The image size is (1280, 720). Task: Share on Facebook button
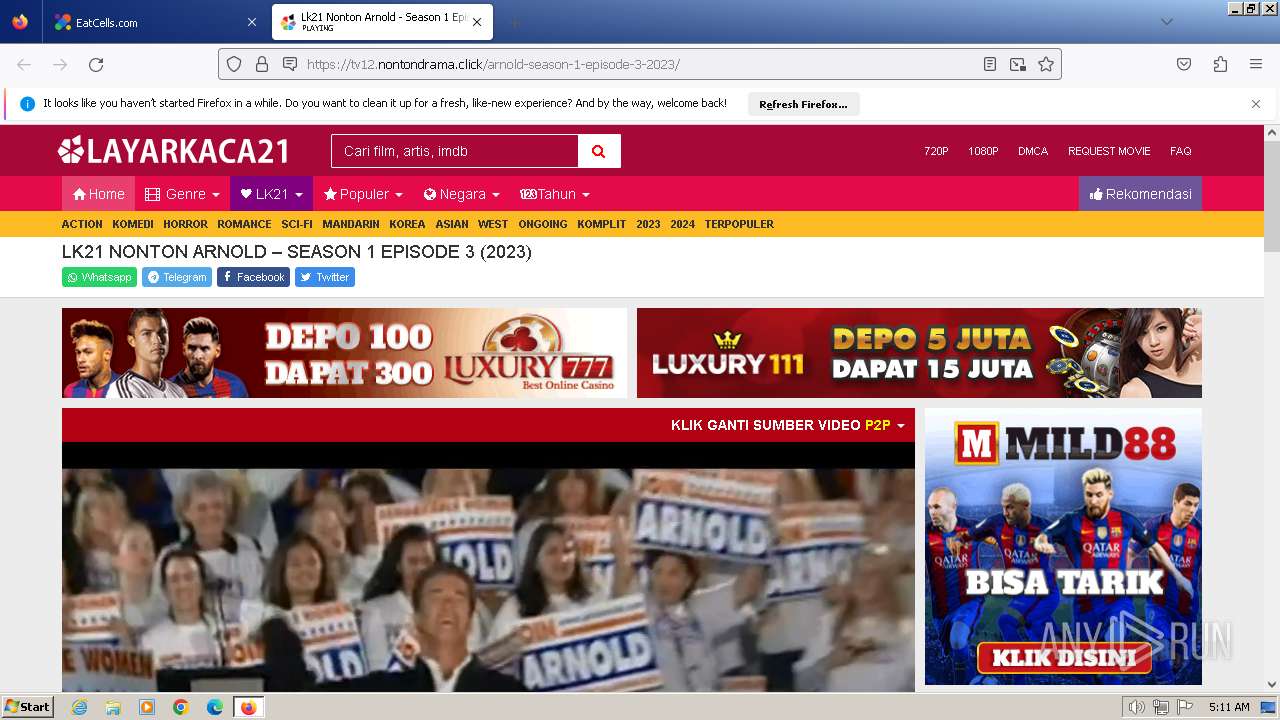[253, 277]
